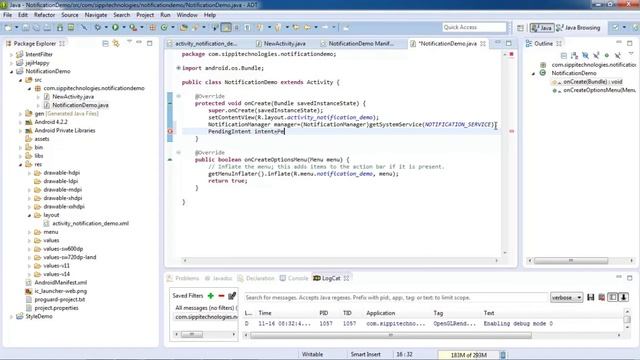Open the Console tab
640x360 pixels.
[294, 278]
